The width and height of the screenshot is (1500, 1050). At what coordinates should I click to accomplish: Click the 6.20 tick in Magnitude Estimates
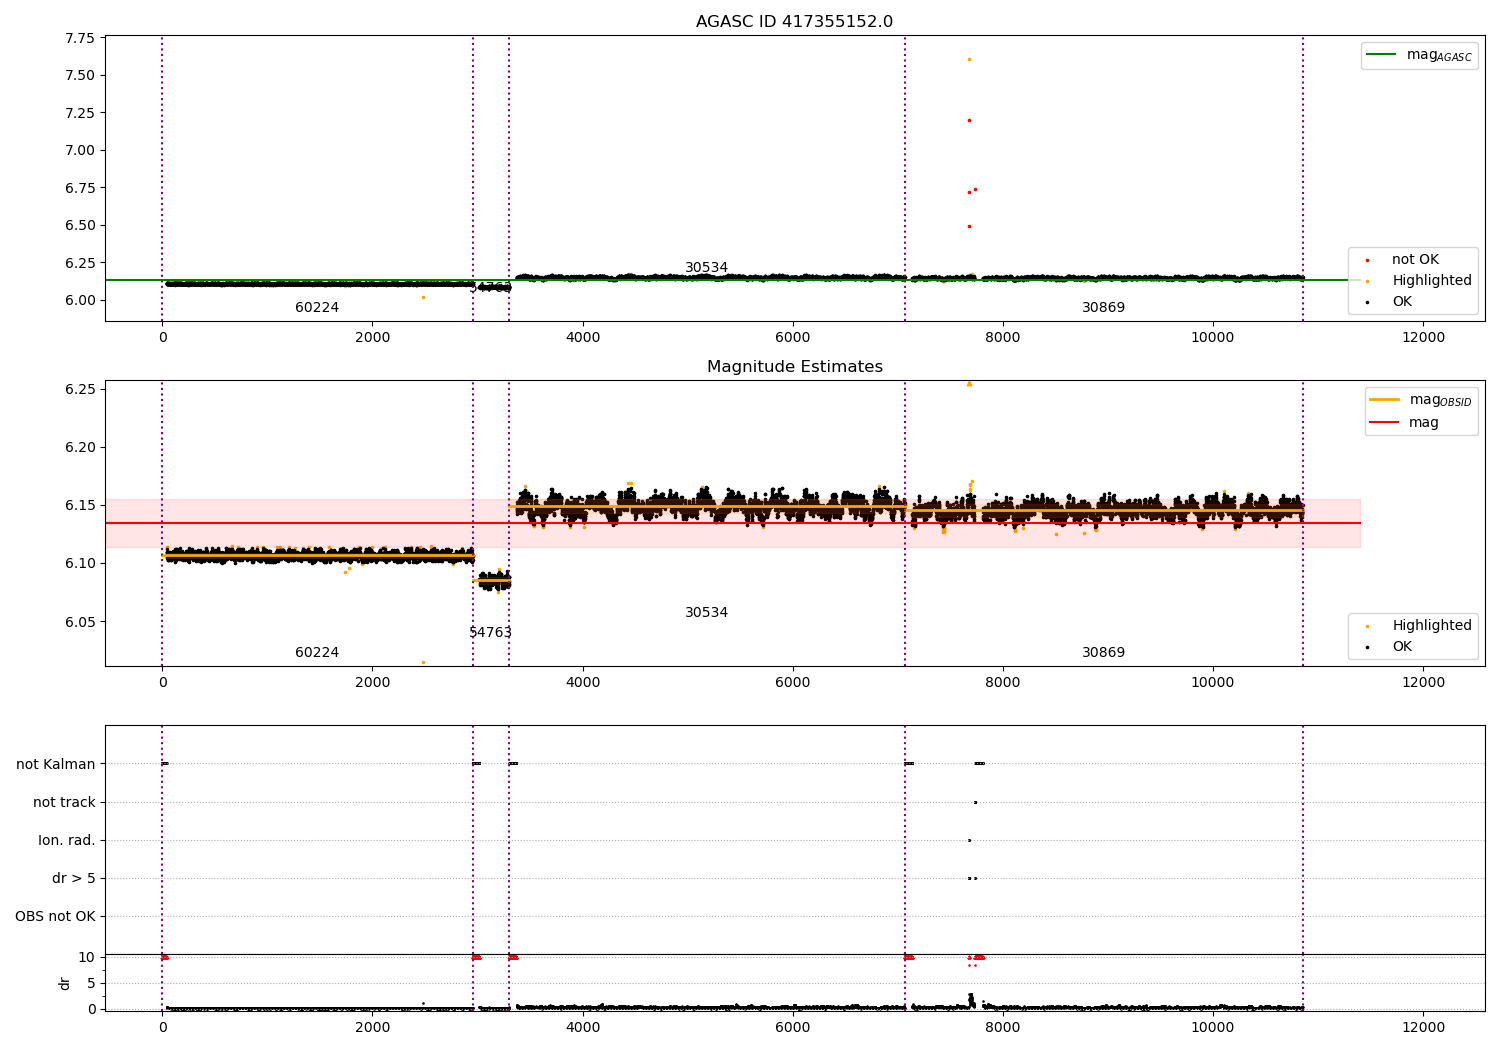[79, 447]
